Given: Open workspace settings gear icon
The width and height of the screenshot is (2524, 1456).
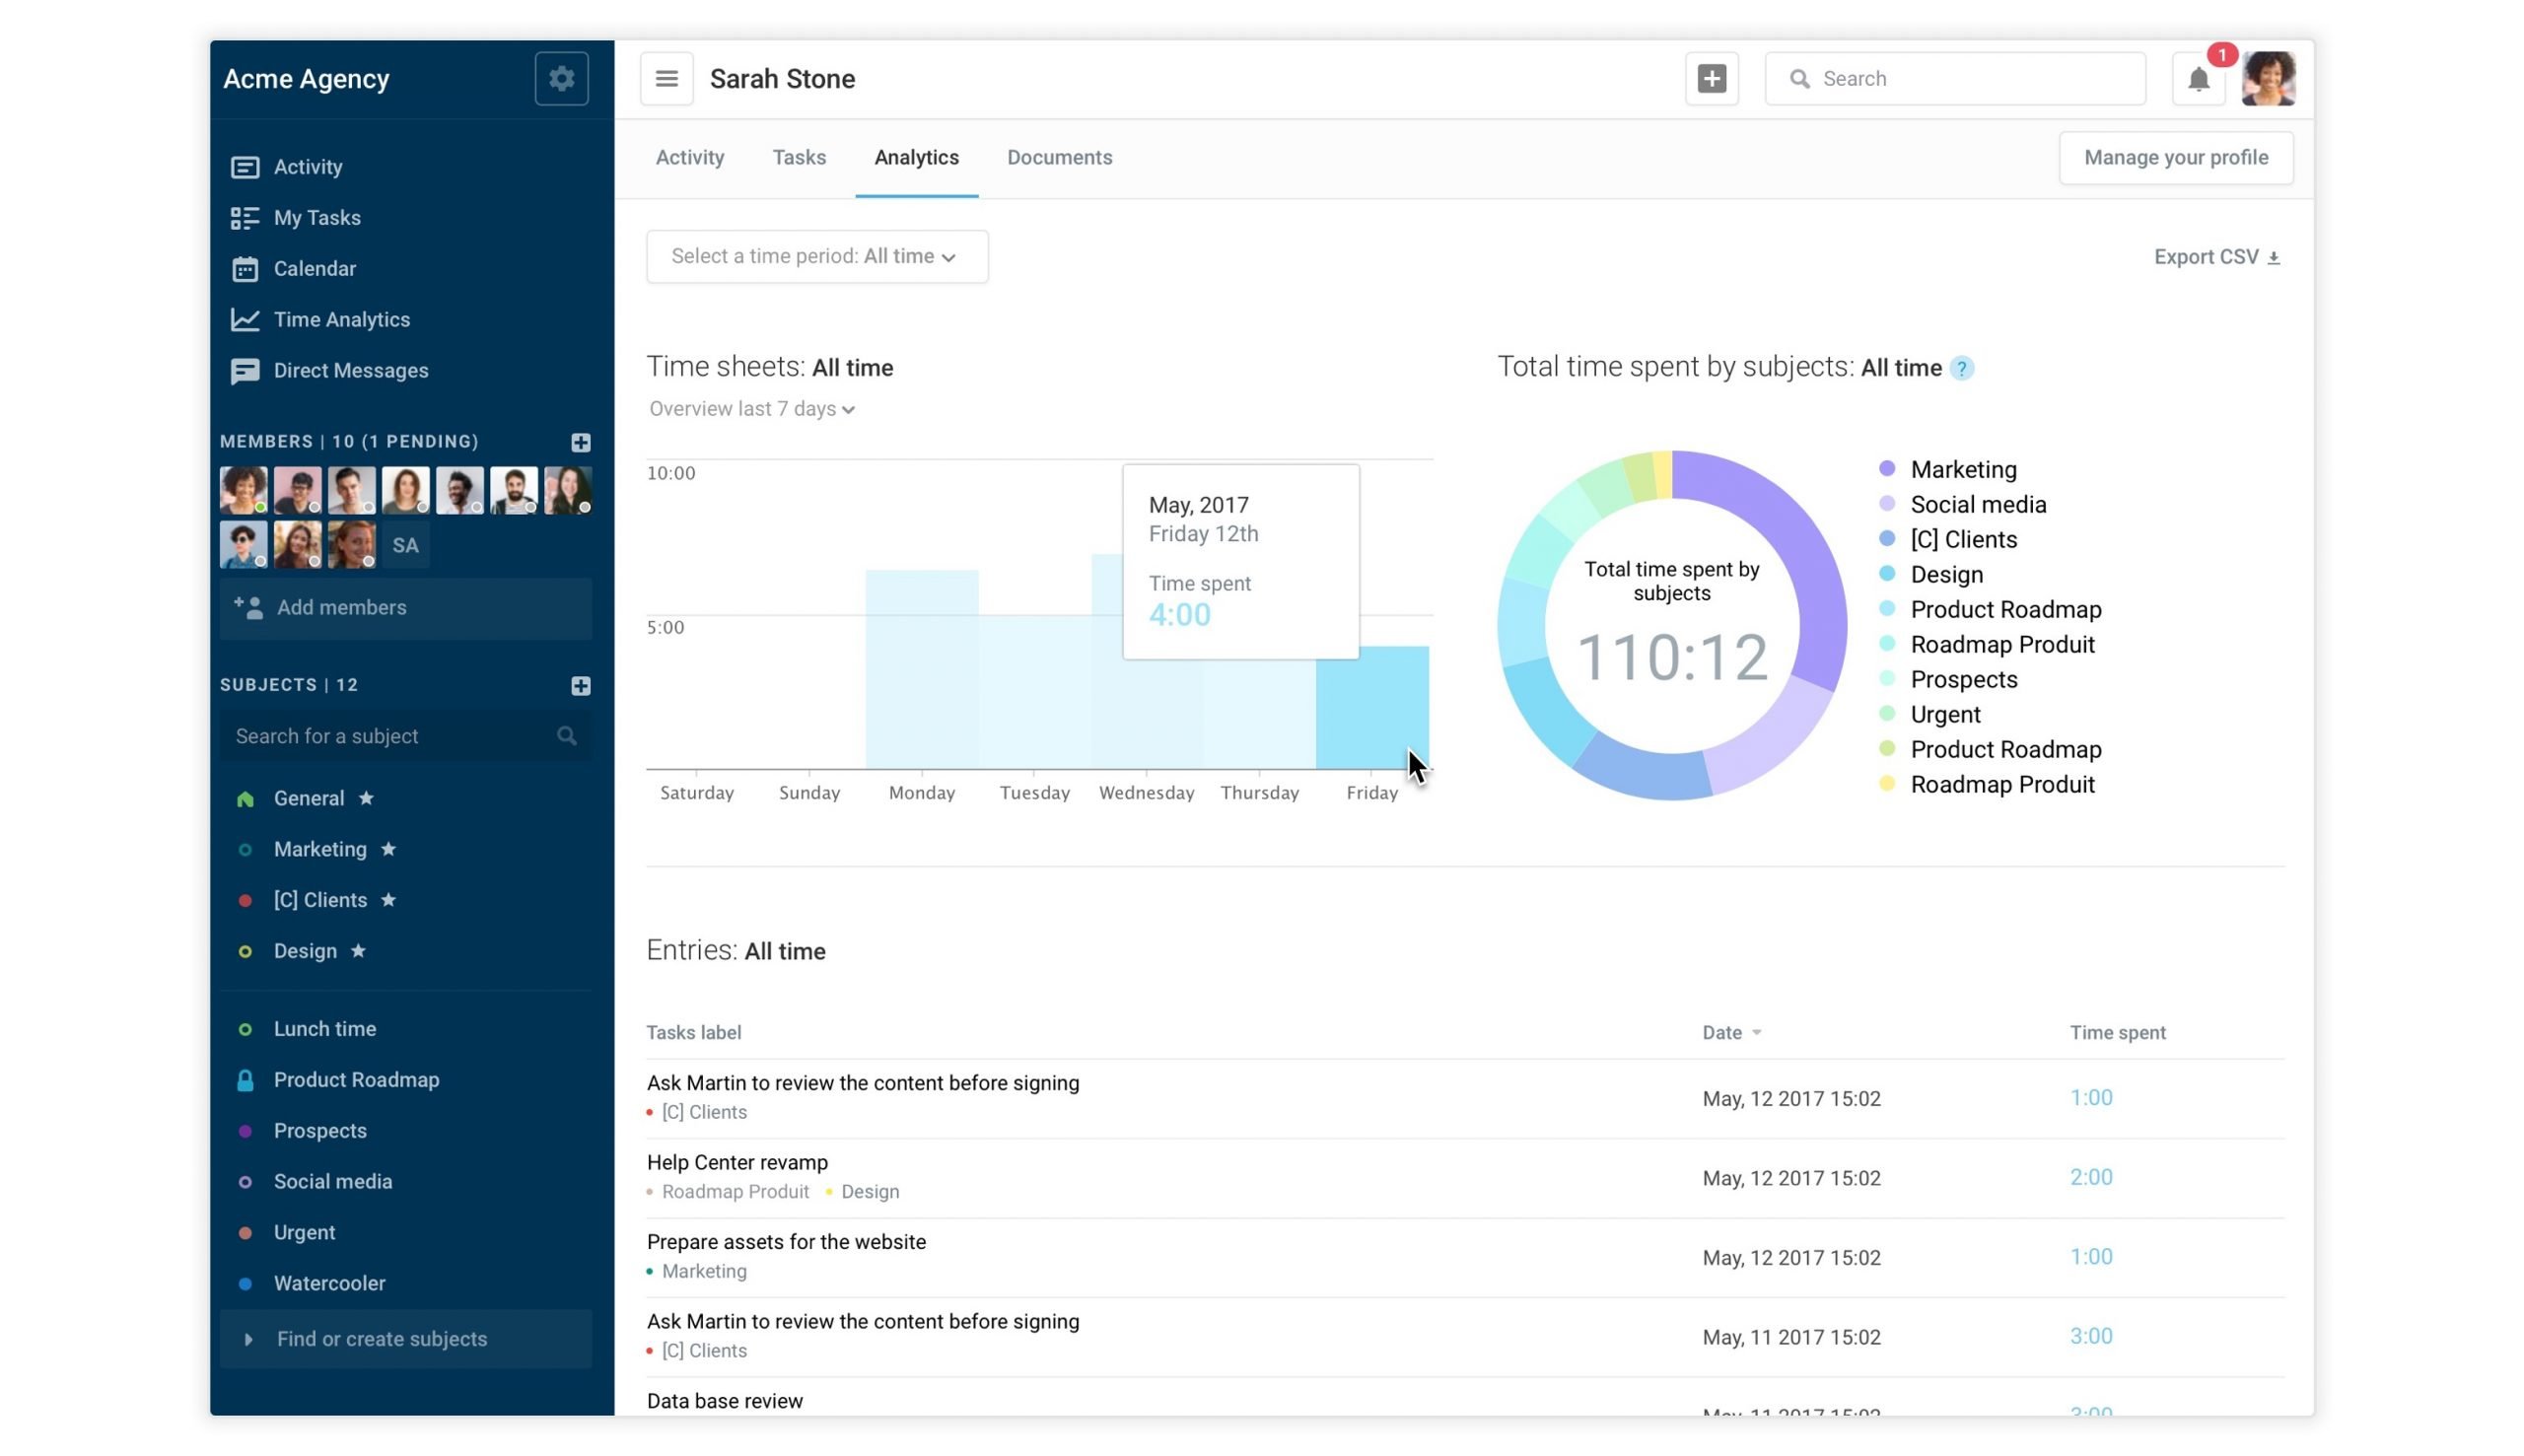Looking at the screenshot, I should (561, 78).
